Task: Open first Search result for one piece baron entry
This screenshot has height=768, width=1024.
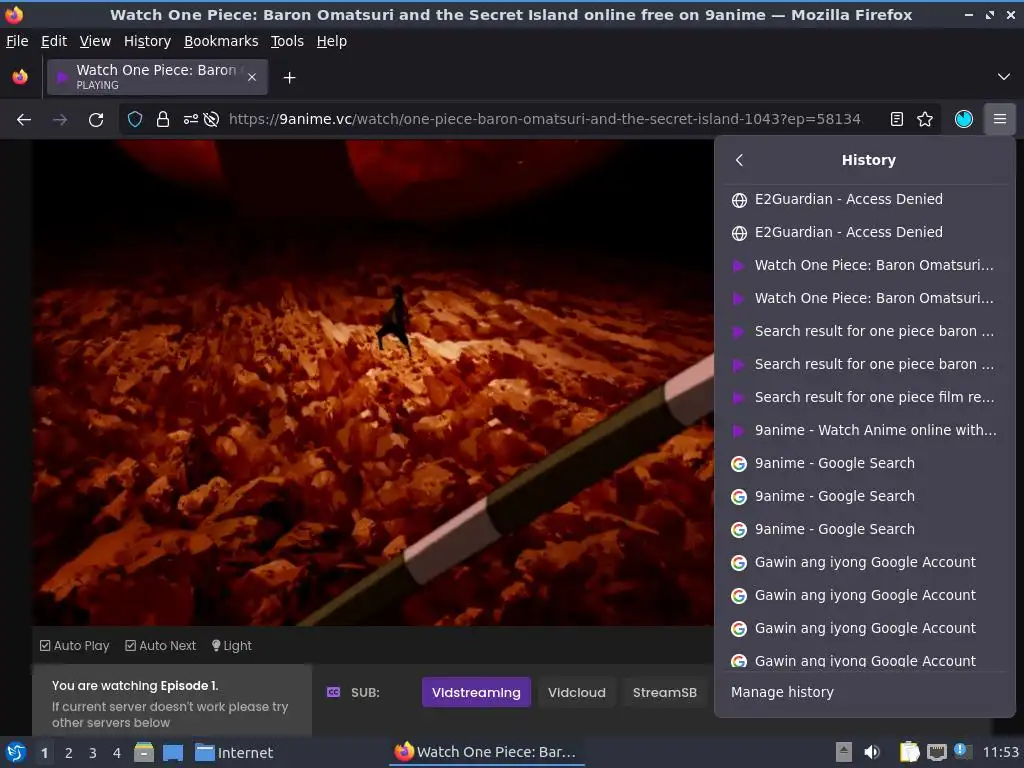Action: coord(865,331)
